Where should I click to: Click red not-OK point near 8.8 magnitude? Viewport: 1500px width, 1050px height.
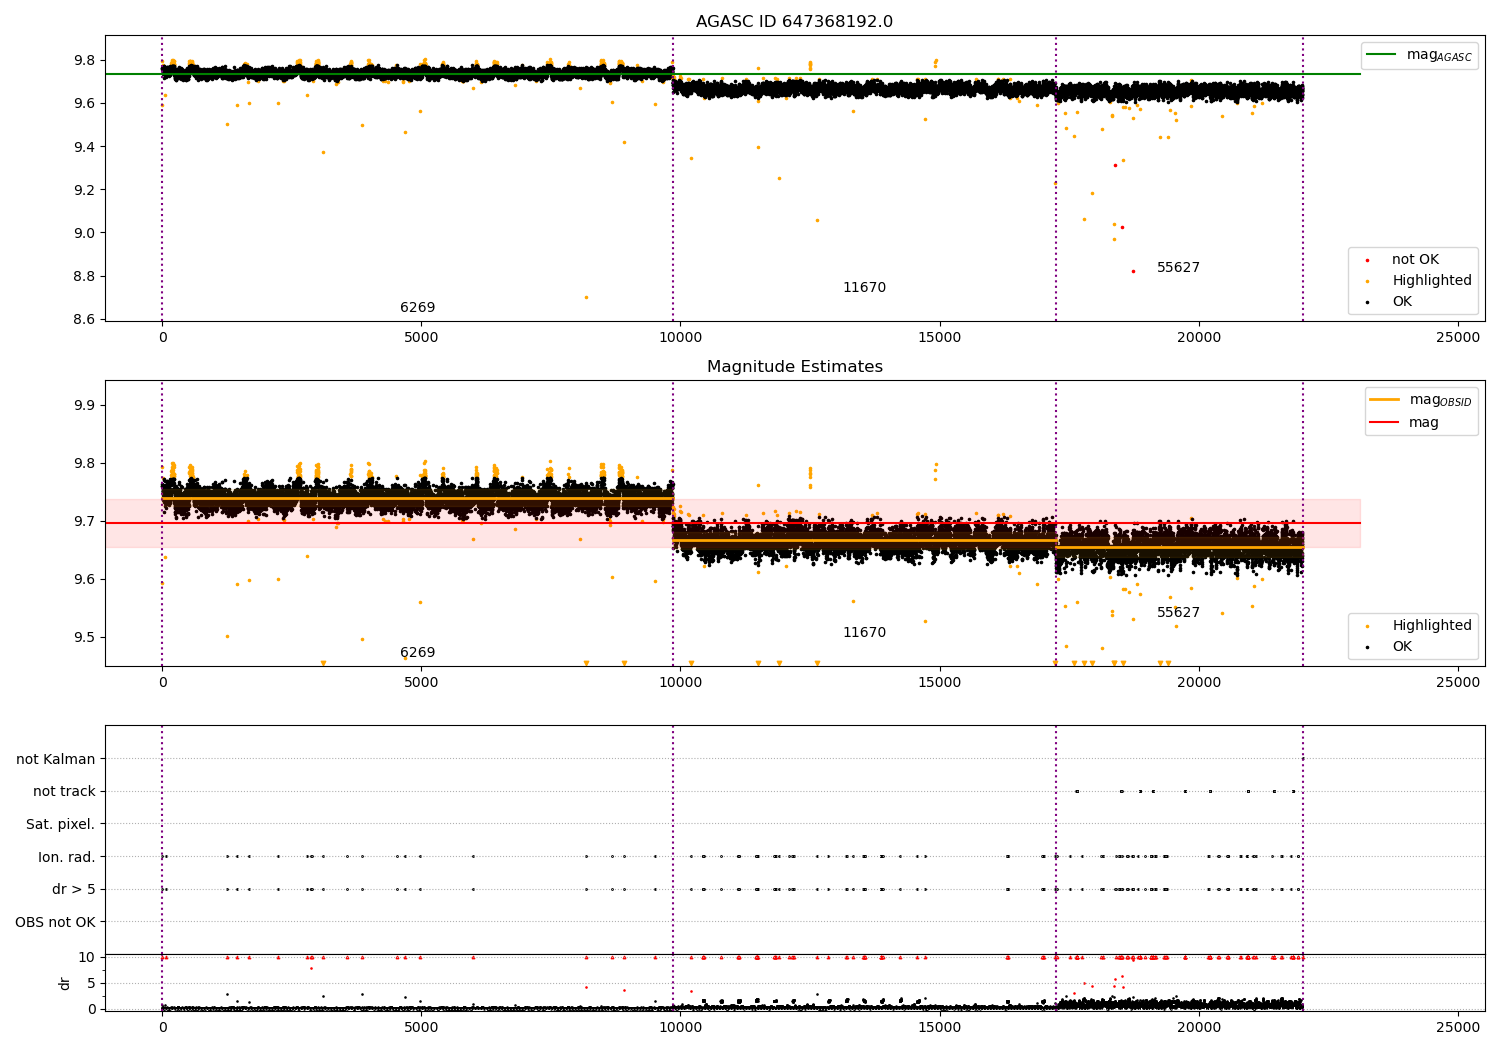pos(1133,271)
